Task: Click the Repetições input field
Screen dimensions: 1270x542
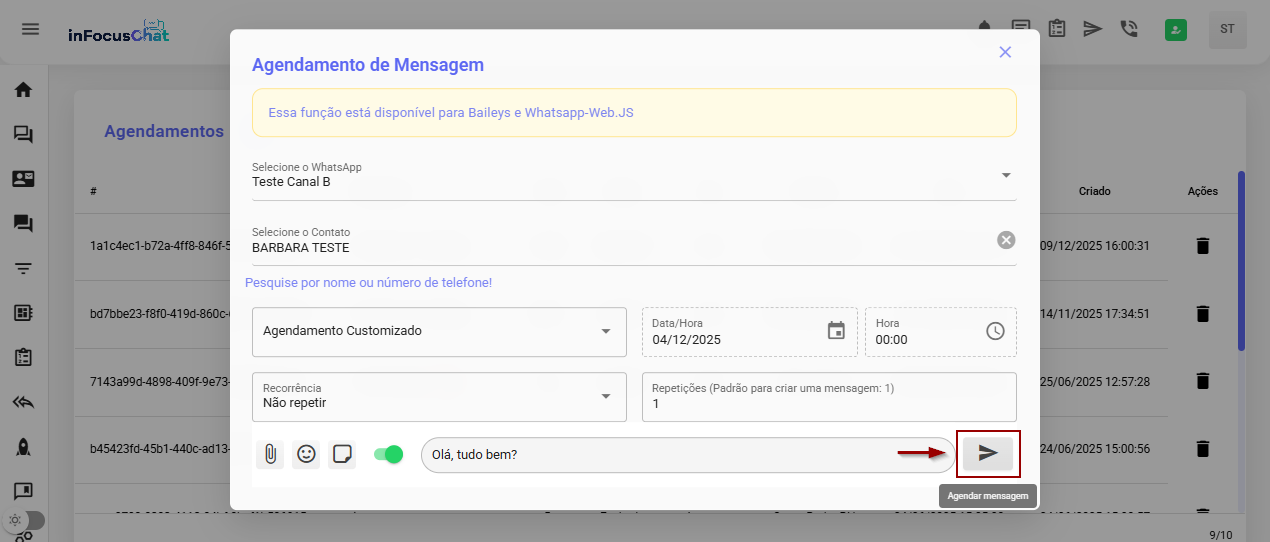Action: pos(828,403)
